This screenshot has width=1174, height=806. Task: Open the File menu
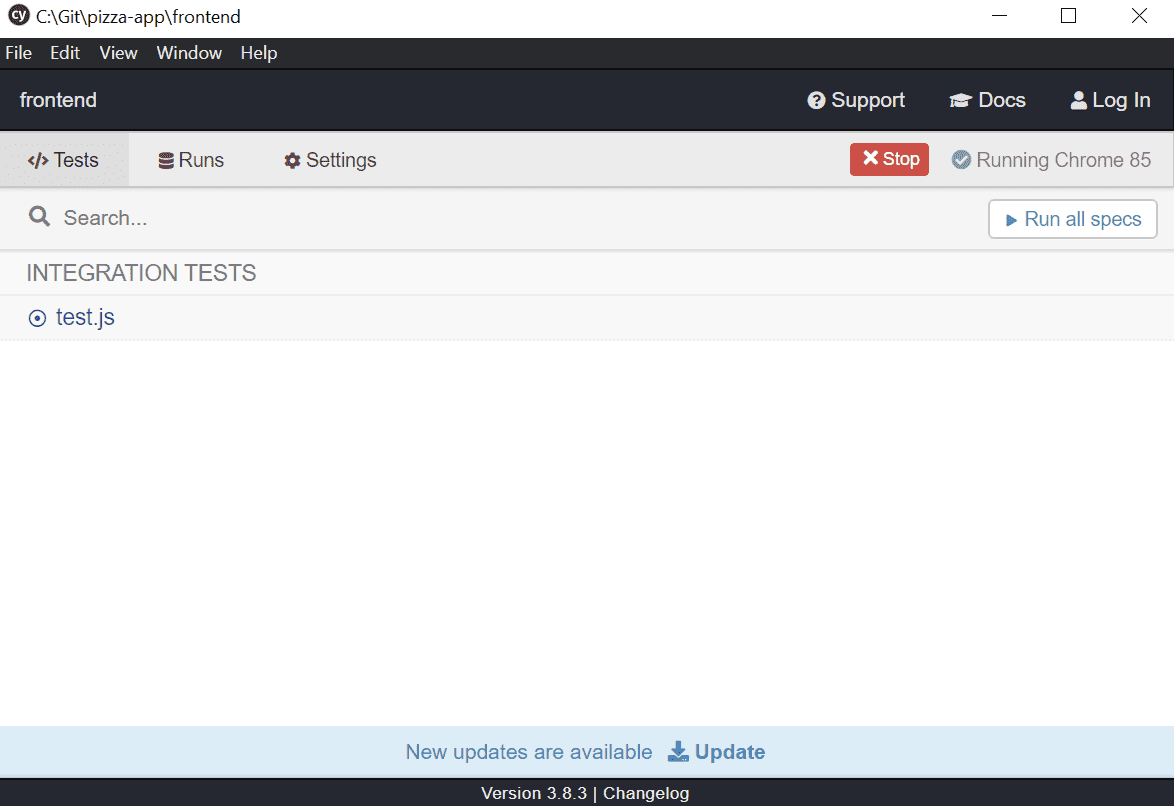pyautogui.click(x=19, y=53)
